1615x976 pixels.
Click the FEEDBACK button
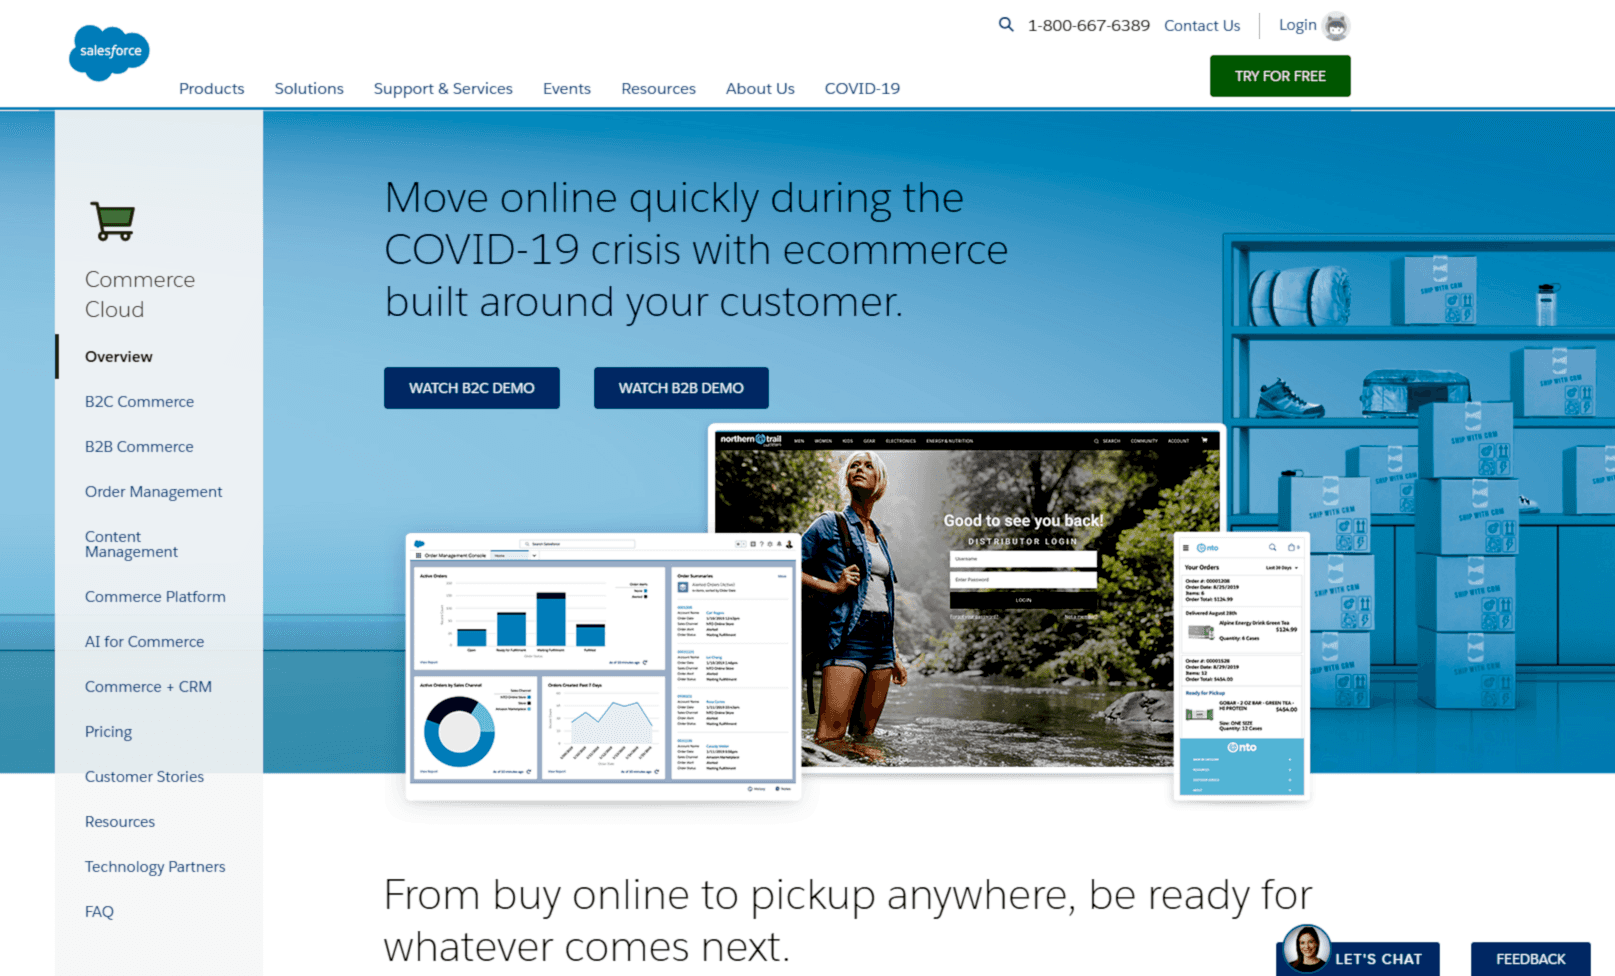pos(1530,959)
